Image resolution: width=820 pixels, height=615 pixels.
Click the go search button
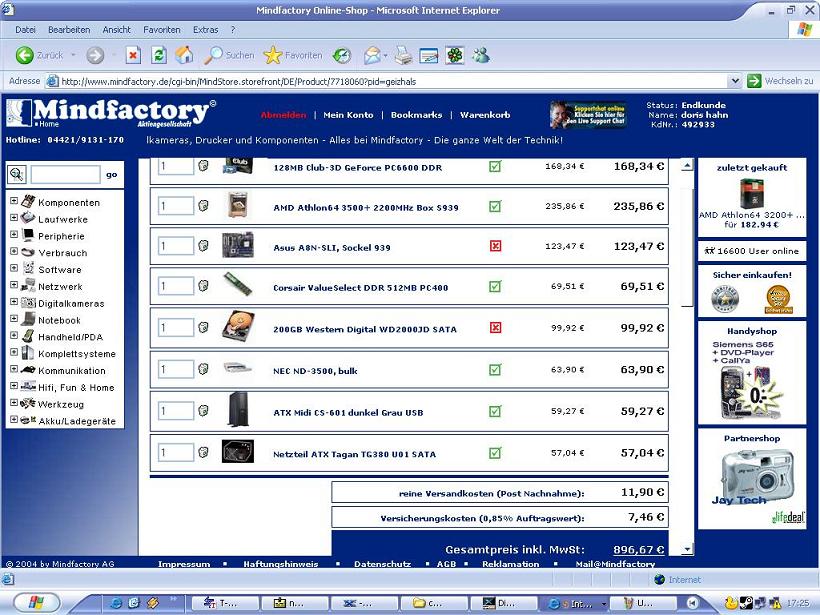point(112,175)
